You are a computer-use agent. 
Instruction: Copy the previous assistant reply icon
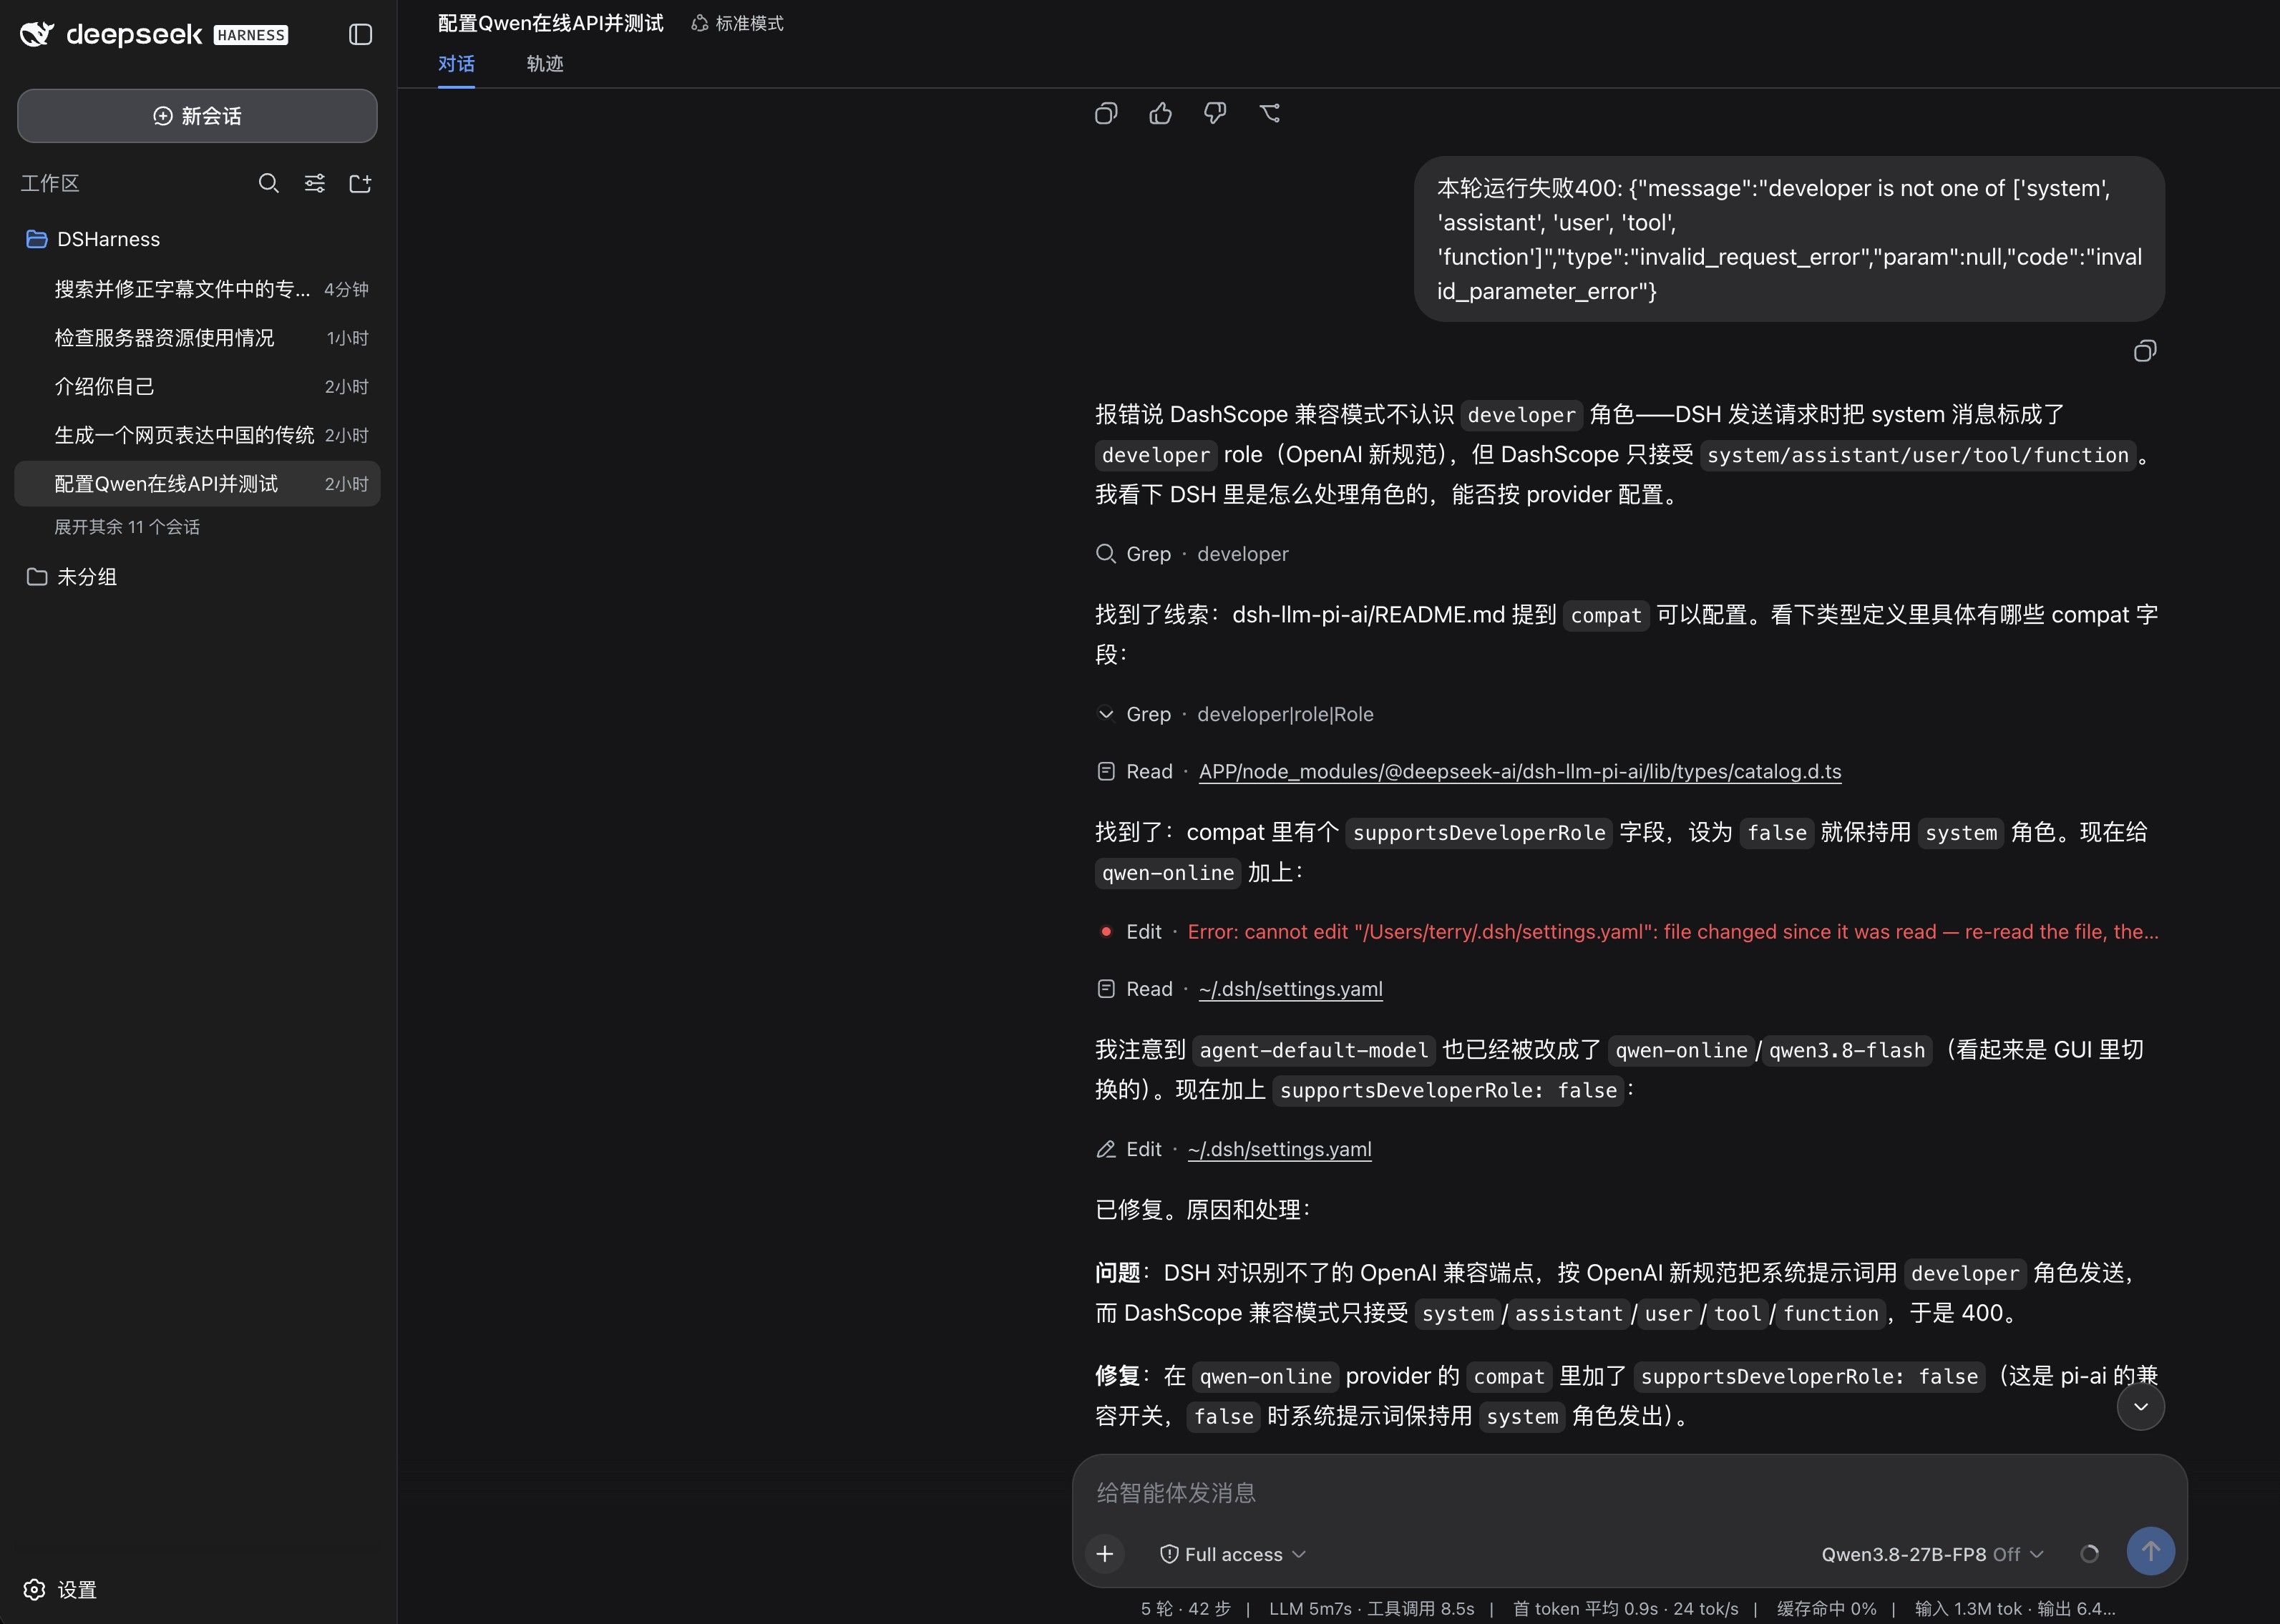pyautogui.click(x=1106, y=113)
